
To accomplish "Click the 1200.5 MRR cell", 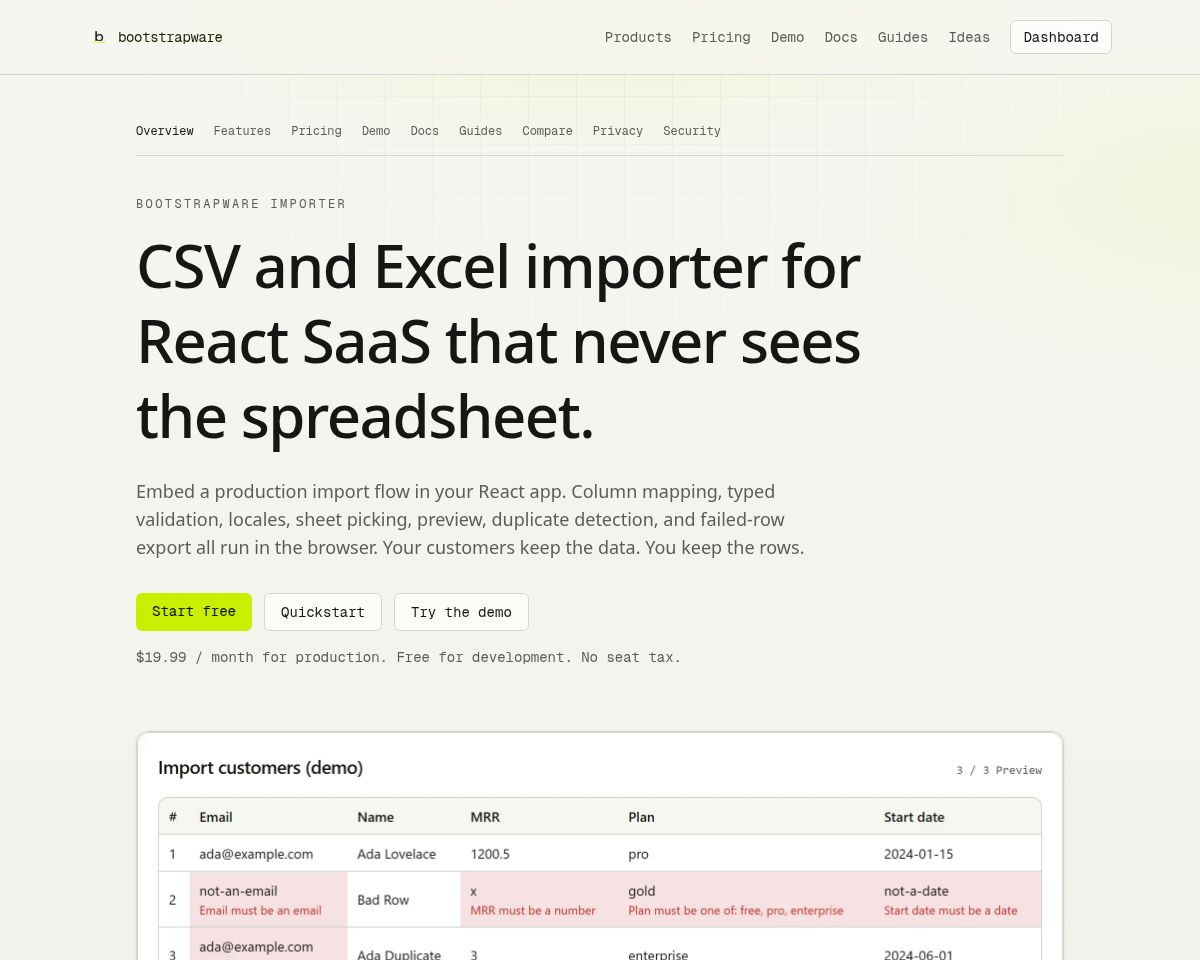I will tap(540, 854).
